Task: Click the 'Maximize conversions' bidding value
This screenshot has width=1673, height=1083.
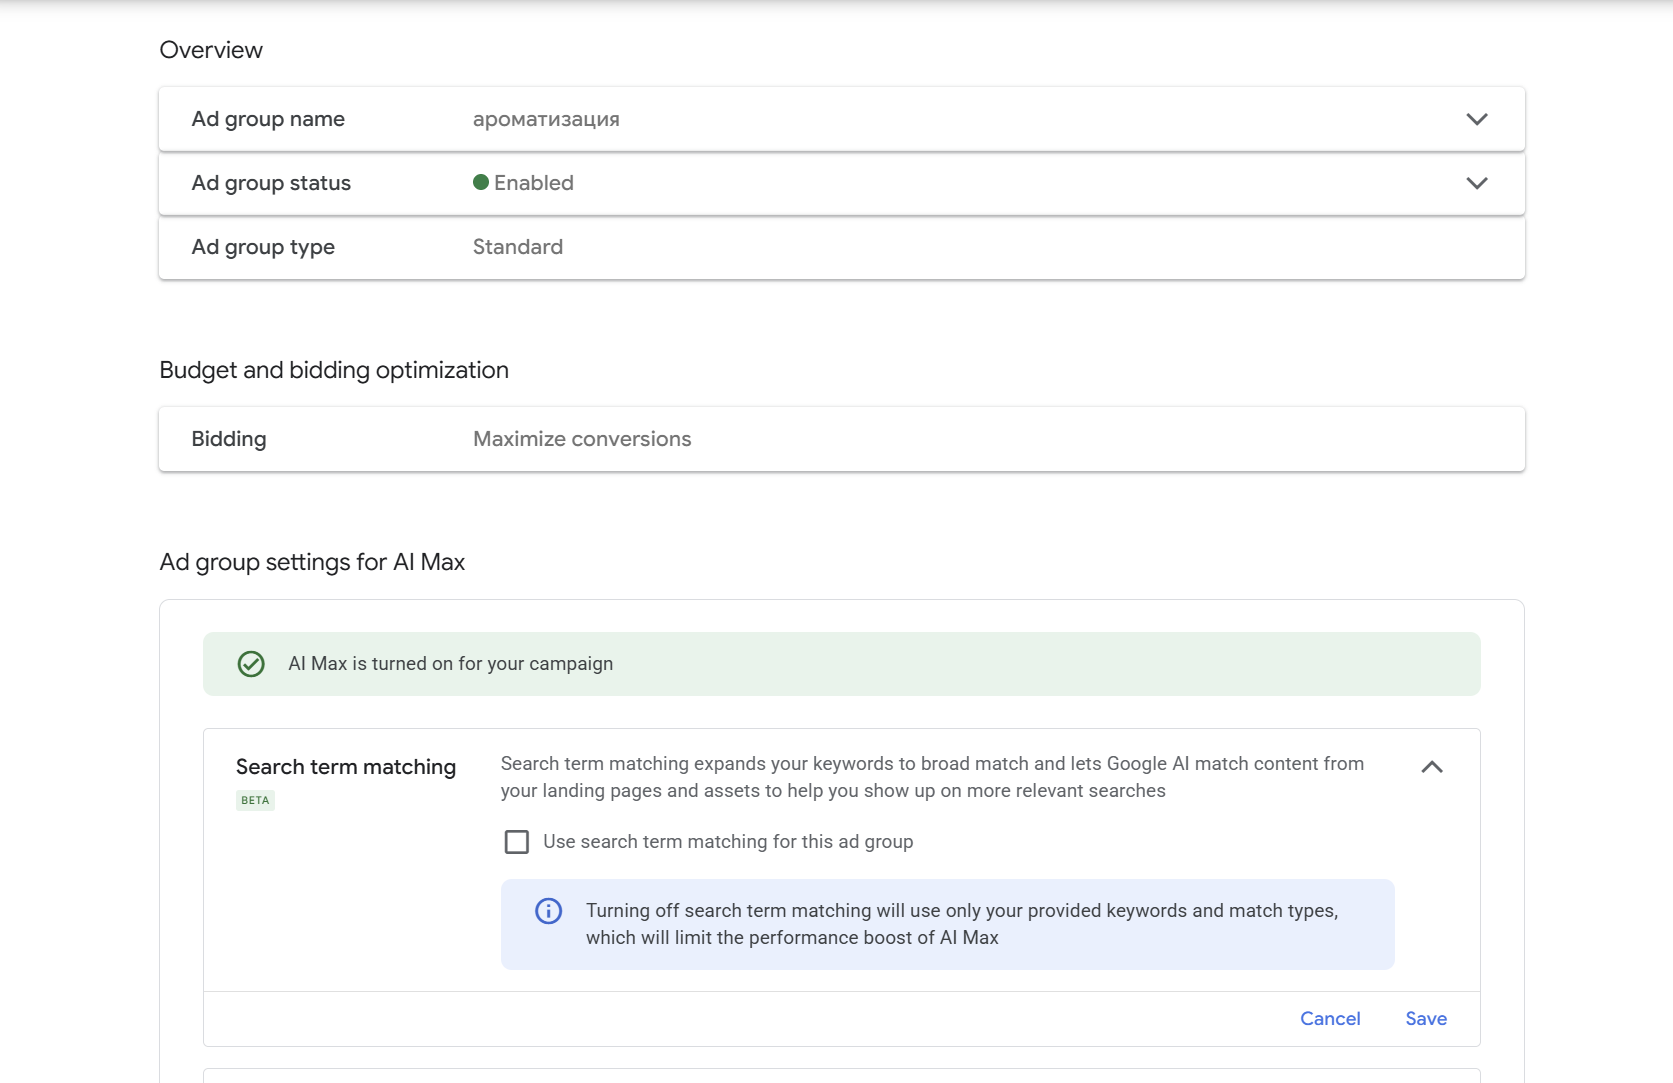Action: (x=582, y=439)
